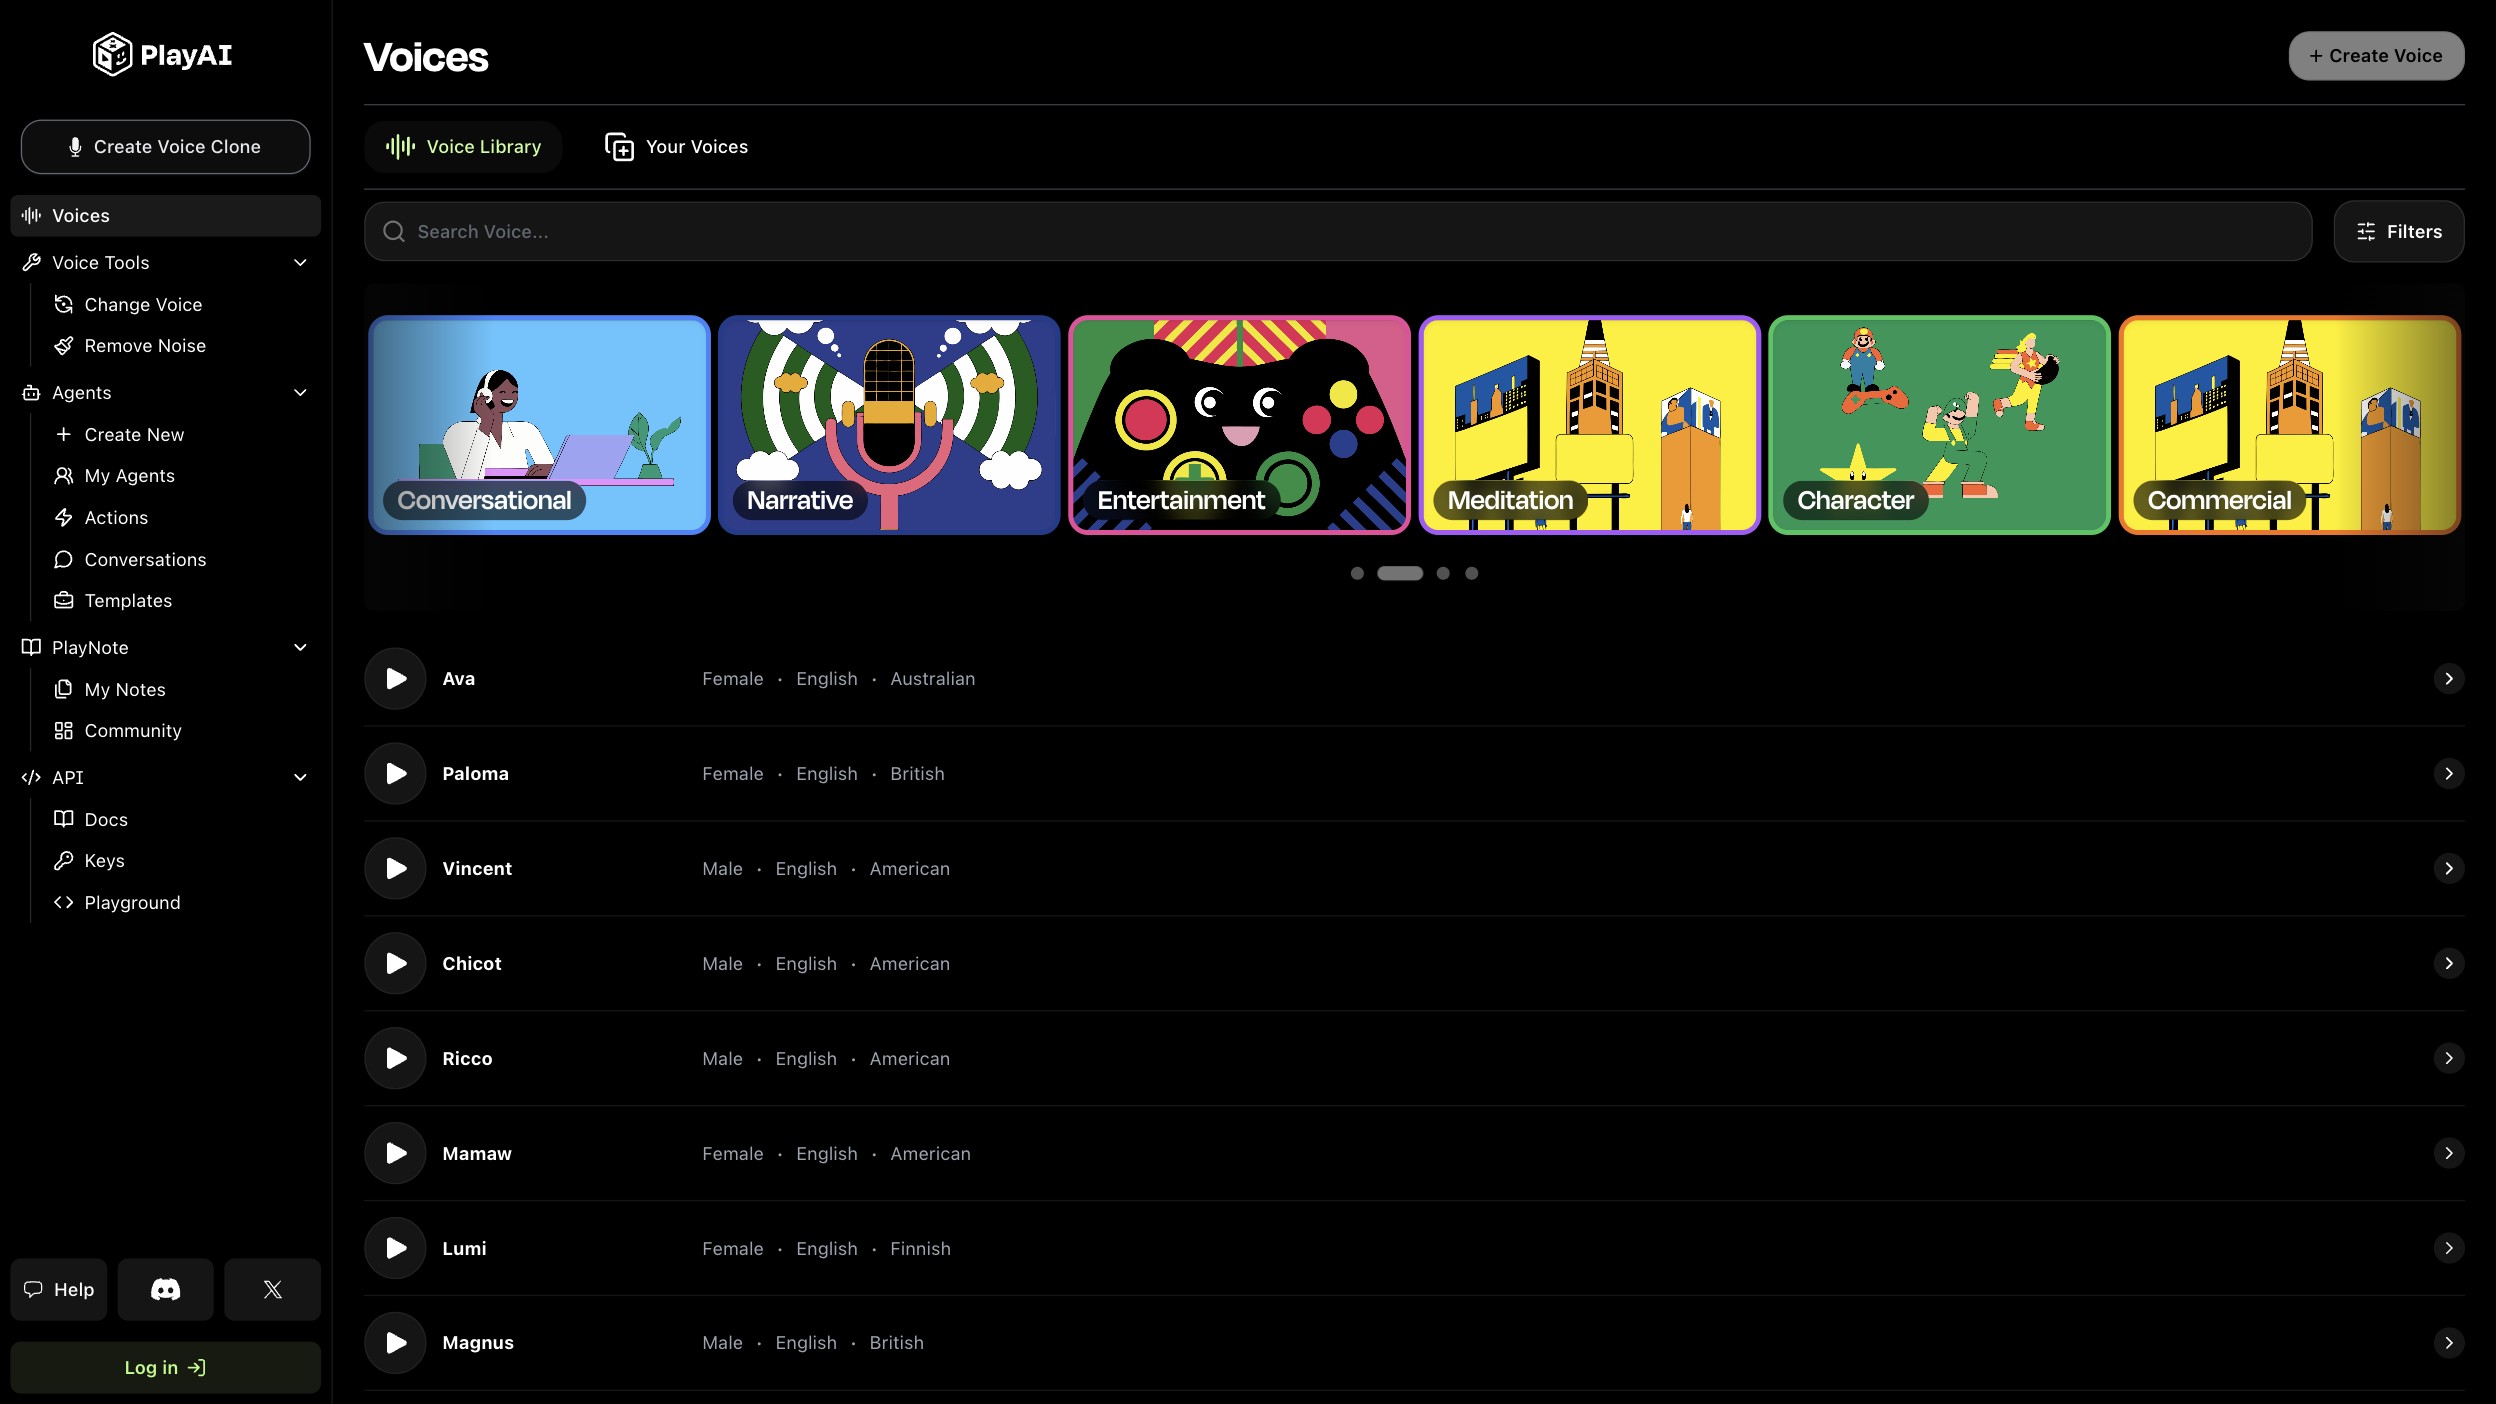Click the Create Voice button
The image size is (2496, 1404).
click(x=2376, y=56)
